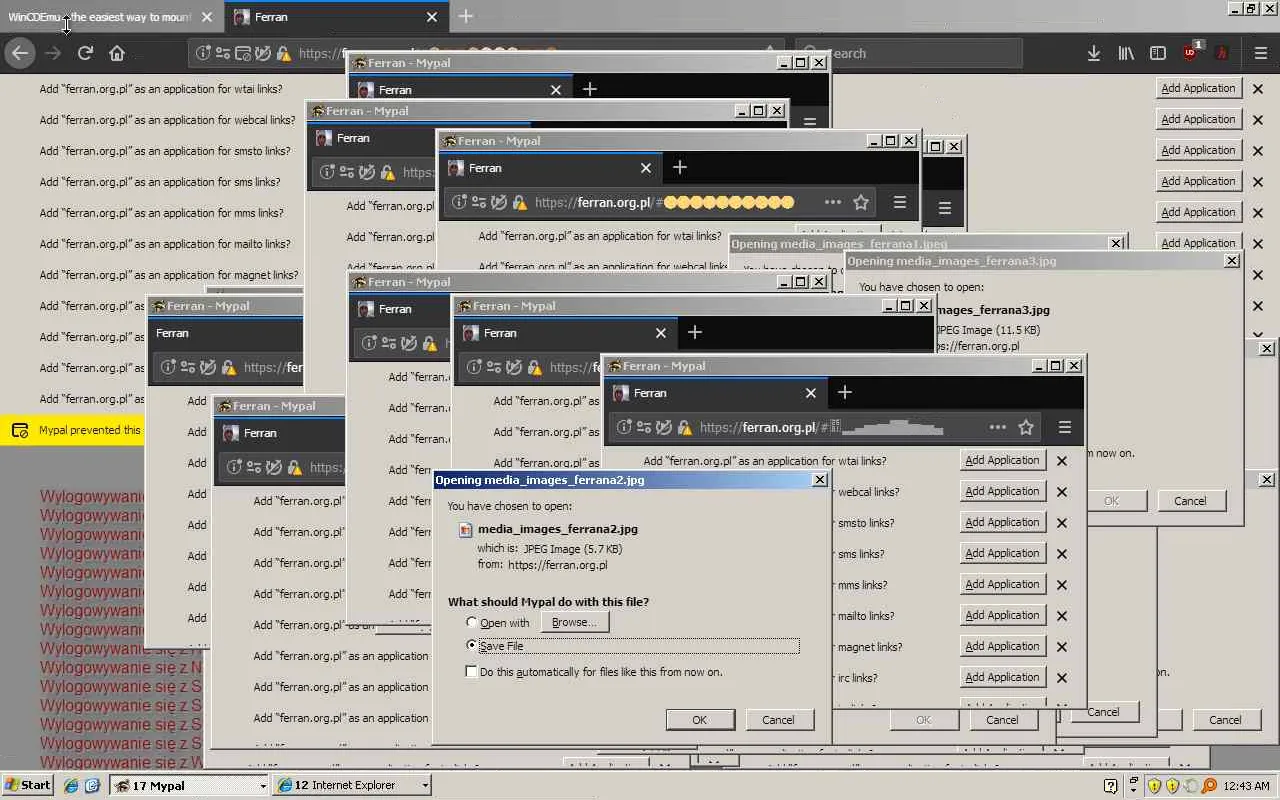Focus the Search box in the main toolbar
Image resolution: width=1280 pixels, height=800 pixels.
pyautogui.click(x=908, y=53)
